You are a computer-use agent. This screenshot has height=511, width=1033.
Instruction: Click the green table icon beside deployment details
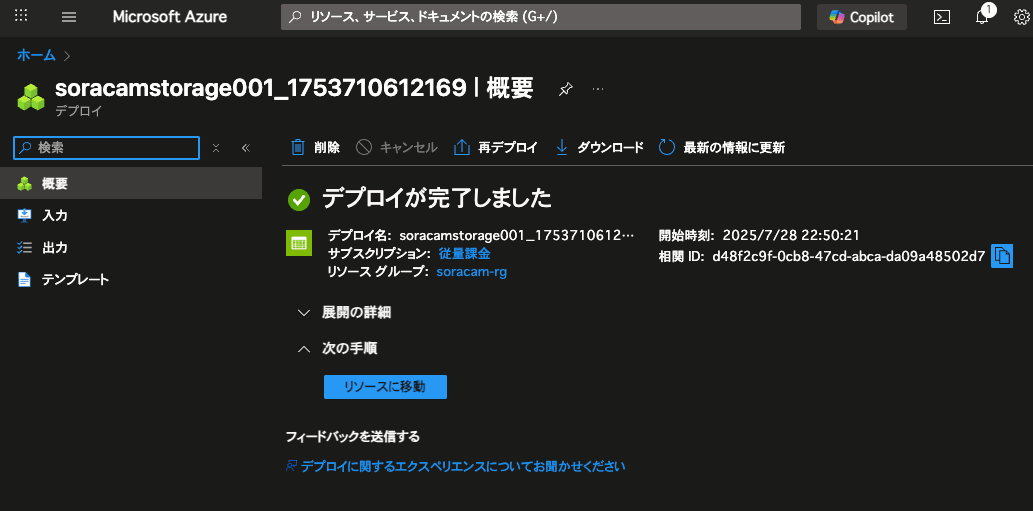coord(298,243)
